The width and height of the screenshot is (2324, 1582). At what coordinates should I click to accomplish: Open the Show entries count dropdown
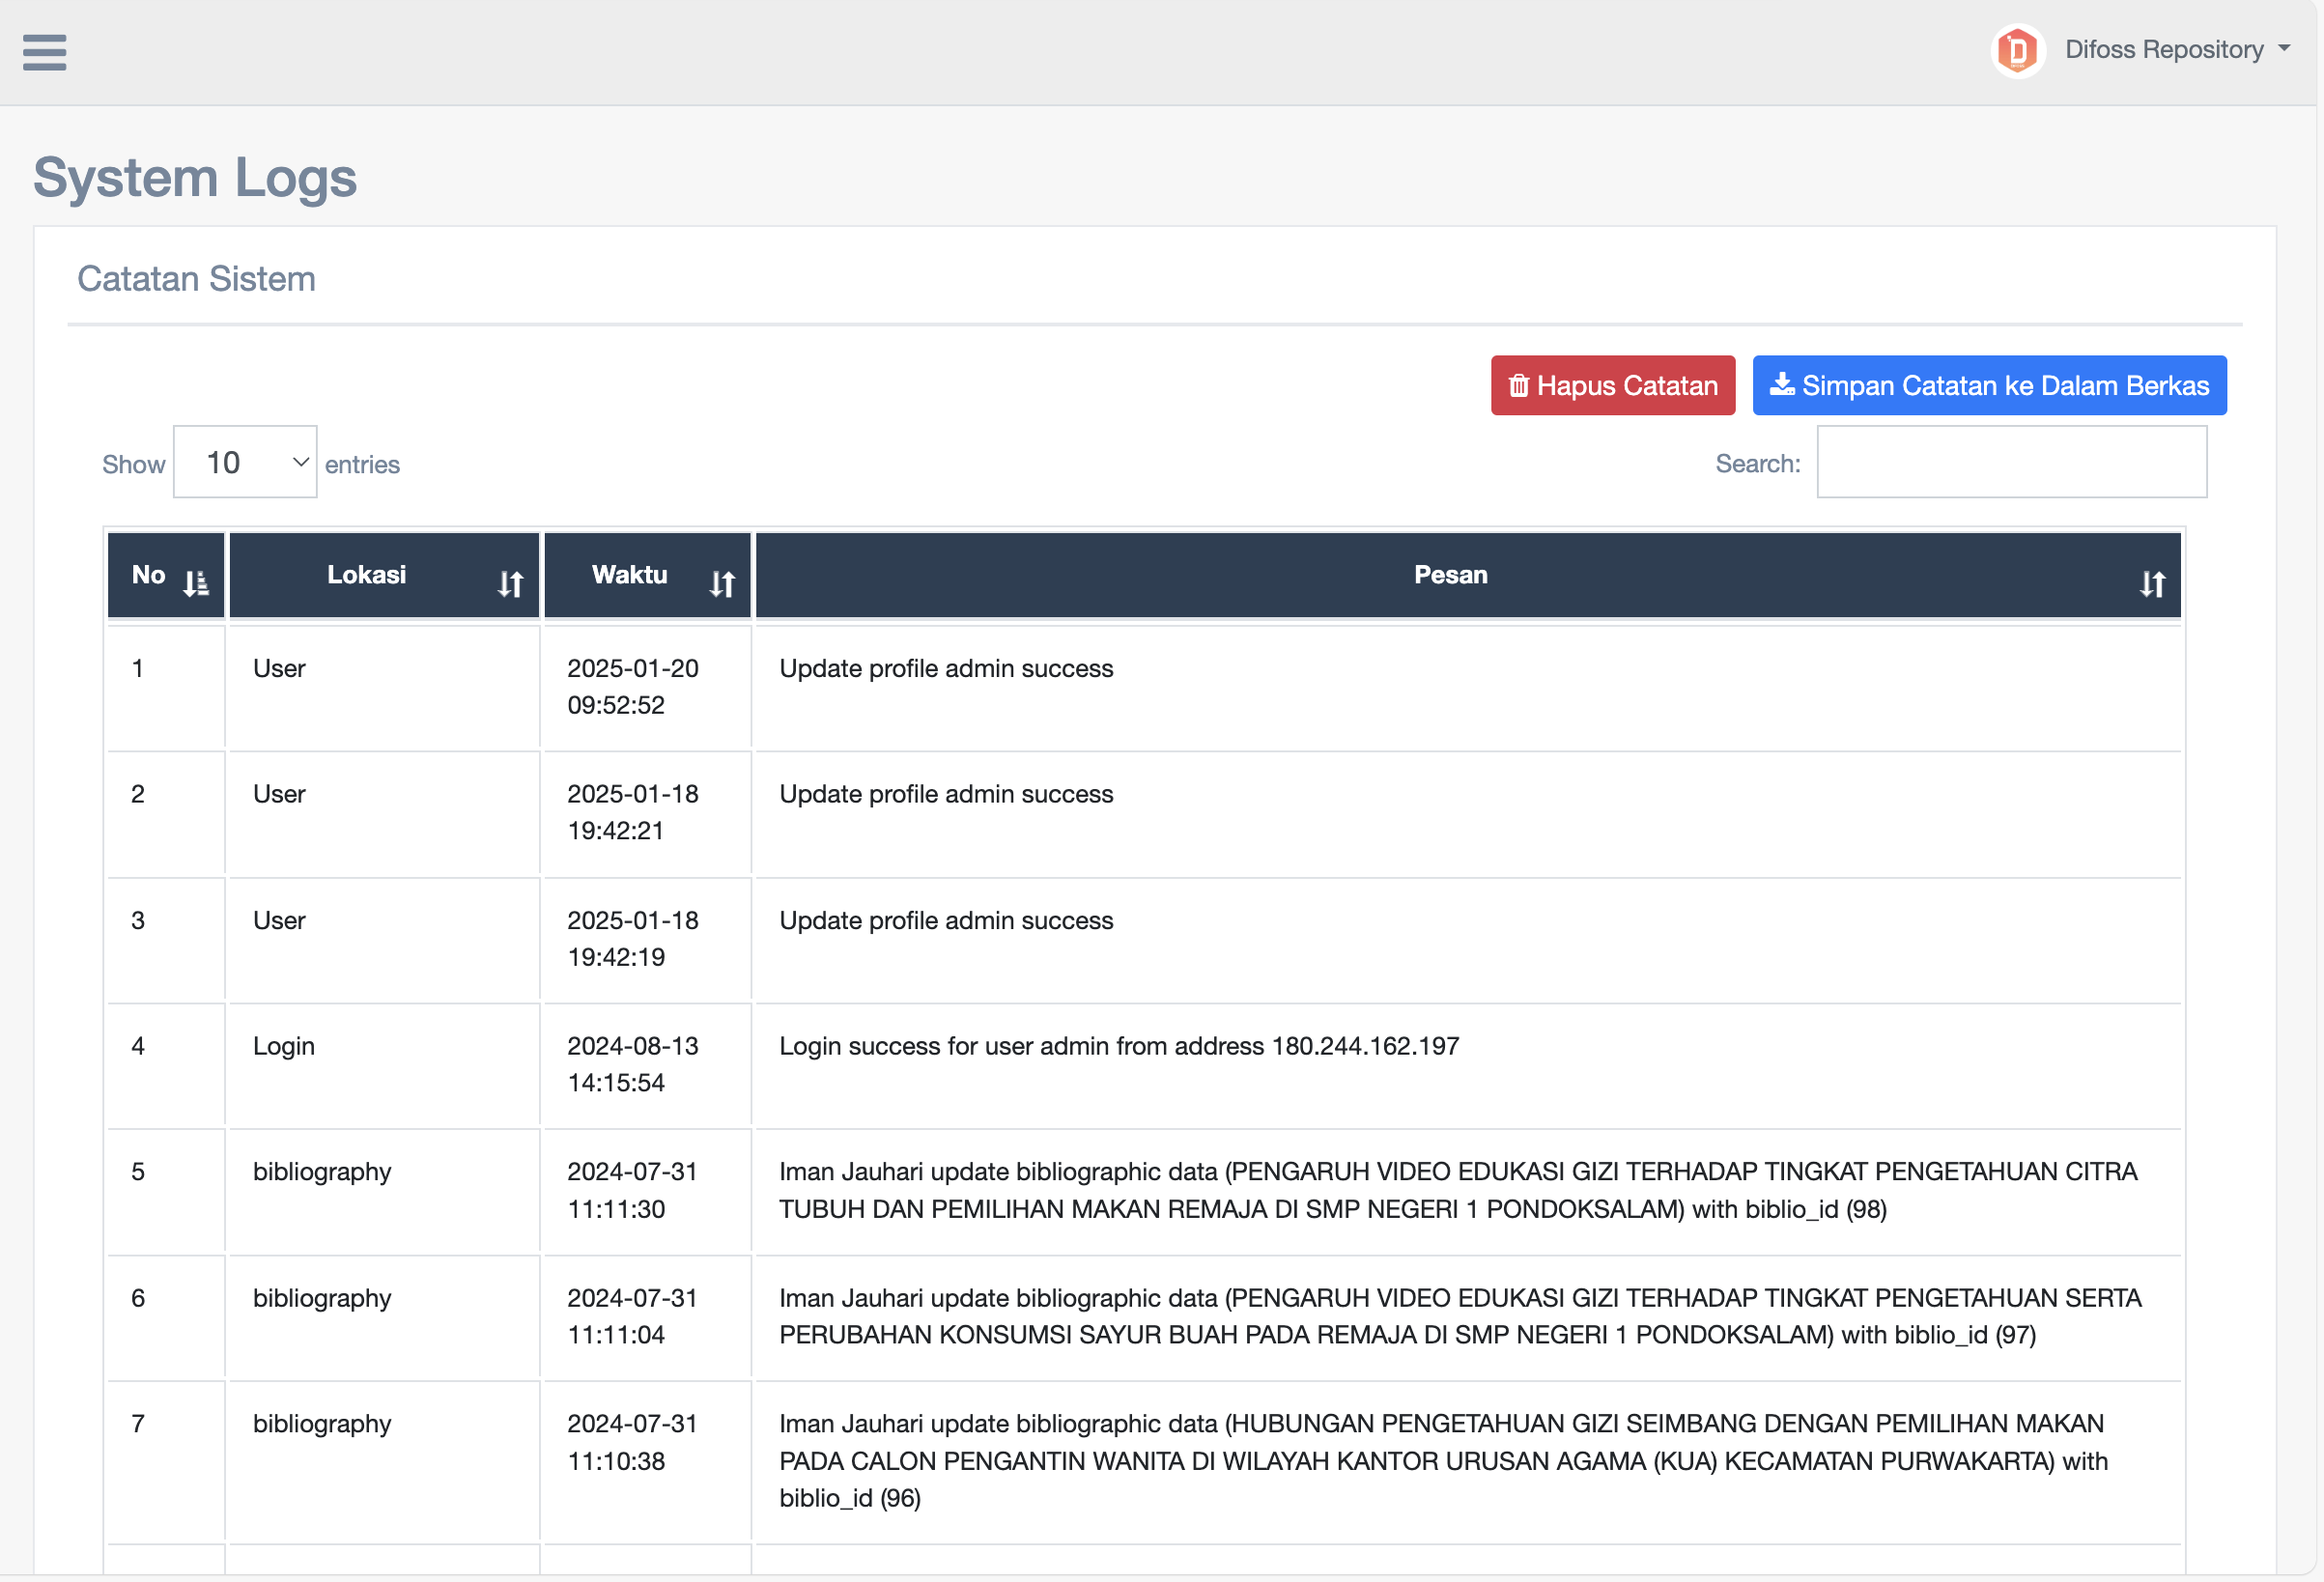(x=245, y=462)
